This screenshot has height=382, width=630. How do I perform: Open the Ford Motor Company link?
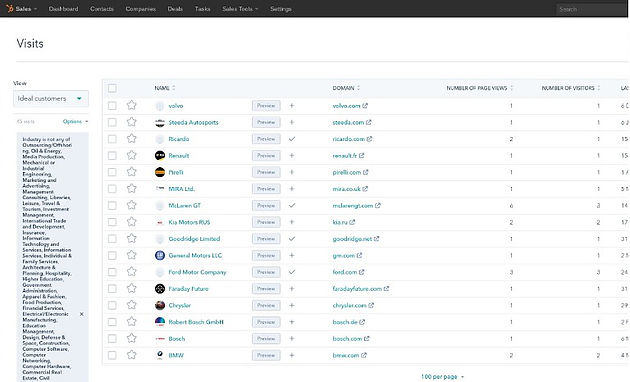tap(197, 272)
